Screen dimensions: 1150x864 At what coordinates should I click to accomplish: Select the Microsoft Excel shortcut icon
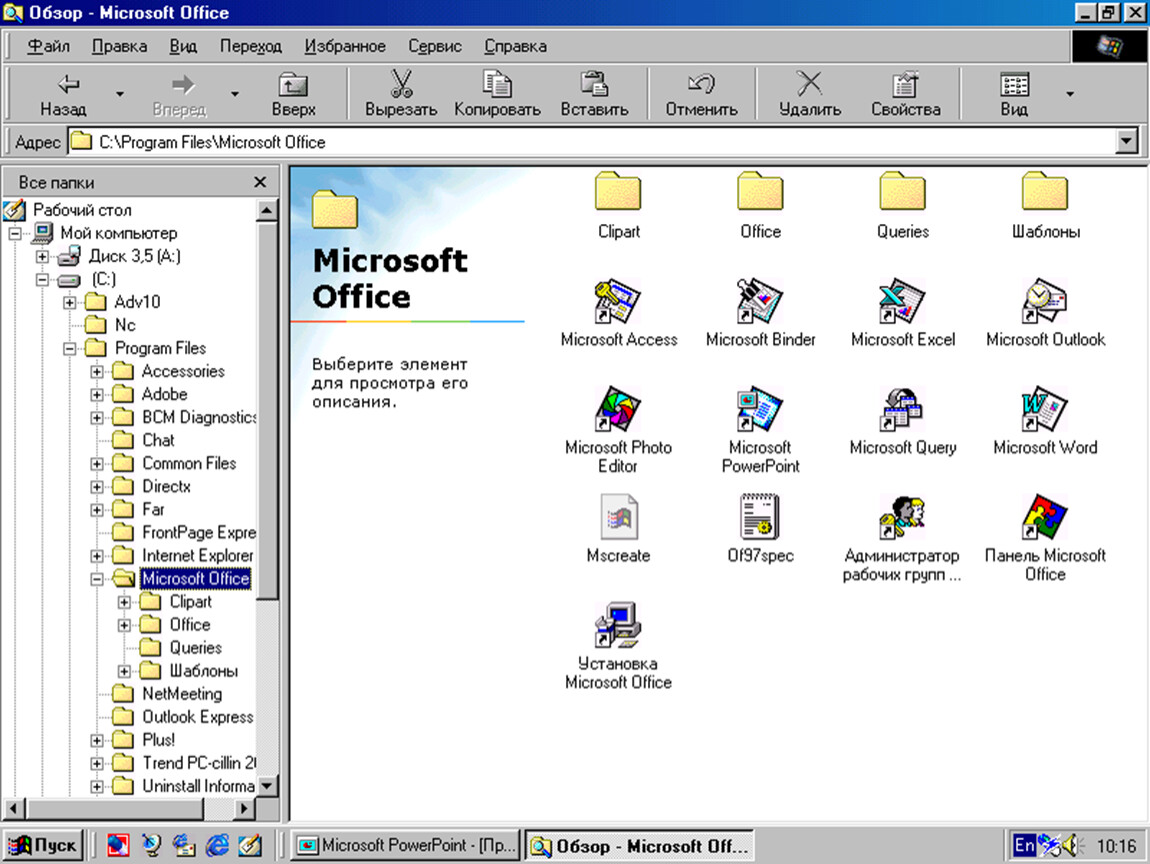coord(902,301)
